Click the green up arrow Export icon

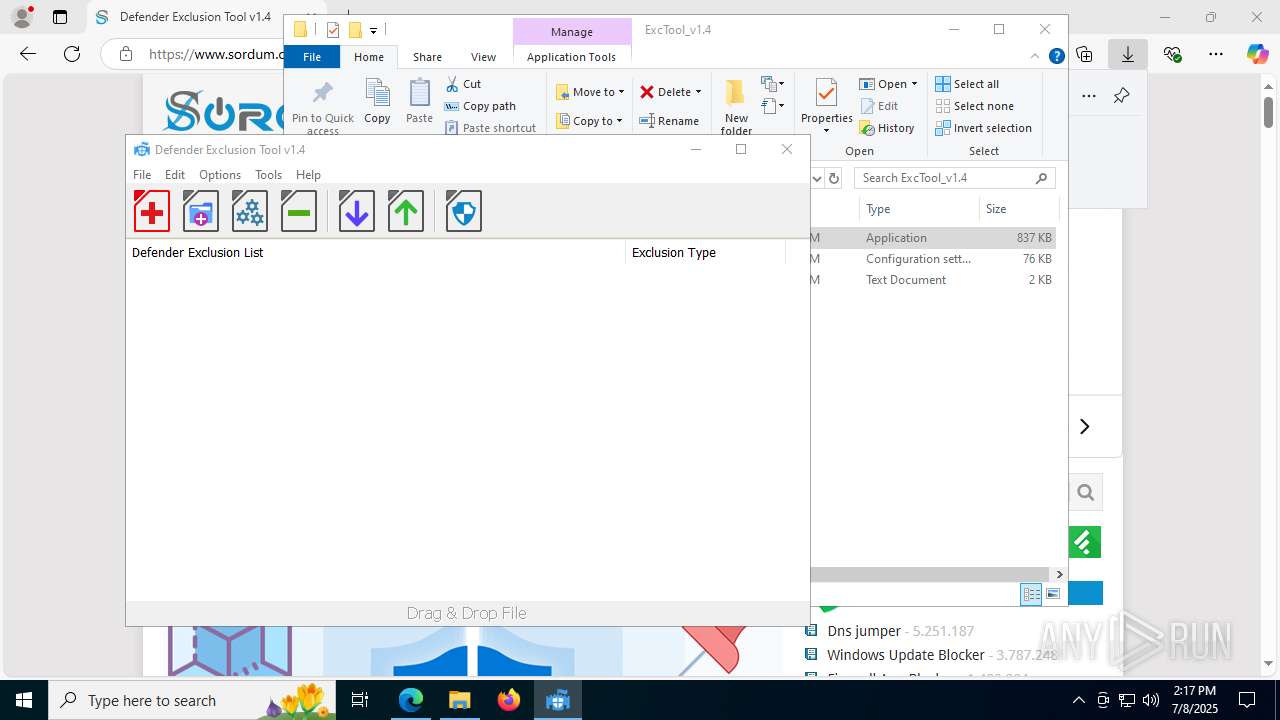[x=406, y=211]
